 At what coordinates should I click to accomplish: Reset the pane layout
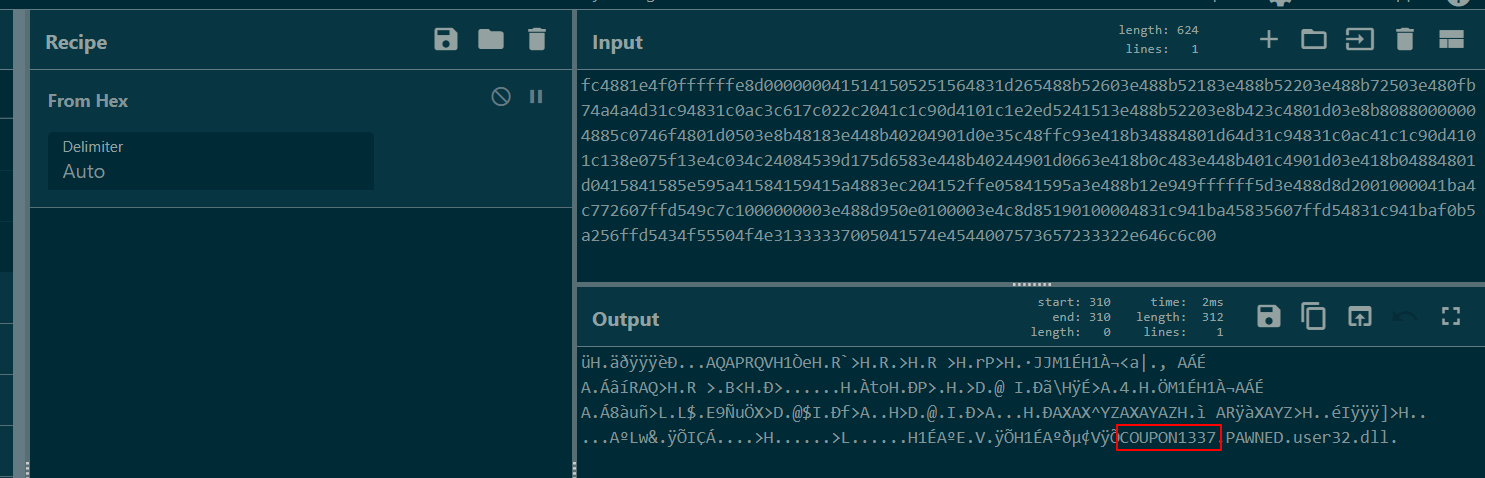(1450, 40)
